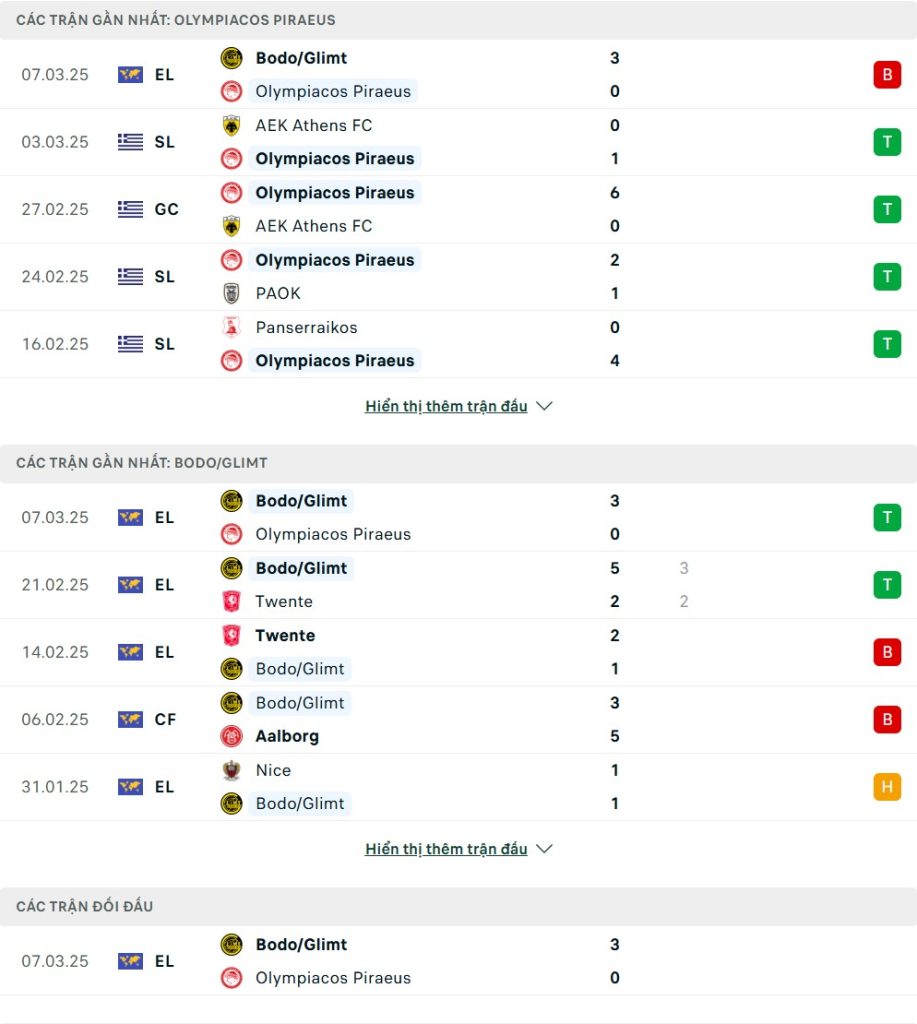
Task: Click AEK Athens FC crest in 03.03.25 match
Action: pyautogui.click(x=231, y=125)
